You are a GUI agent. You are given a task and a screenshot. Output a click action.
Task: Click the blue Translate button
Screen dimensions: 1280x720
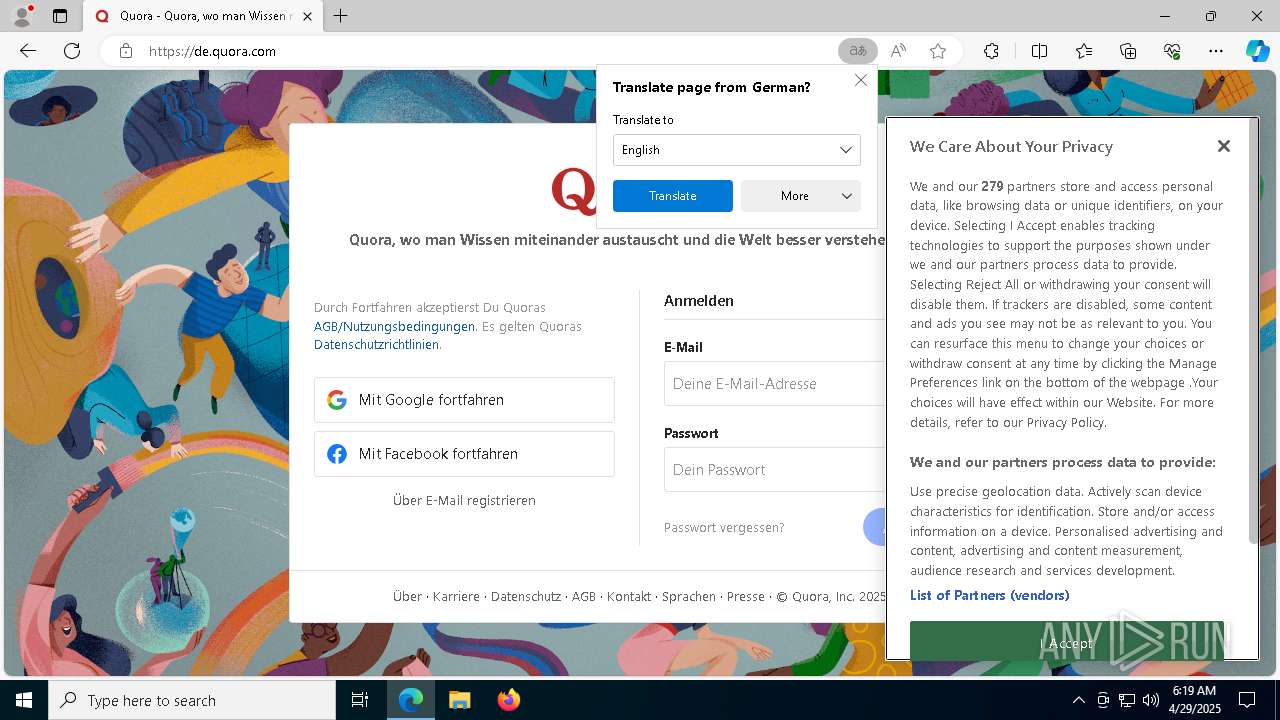point(672,196)
